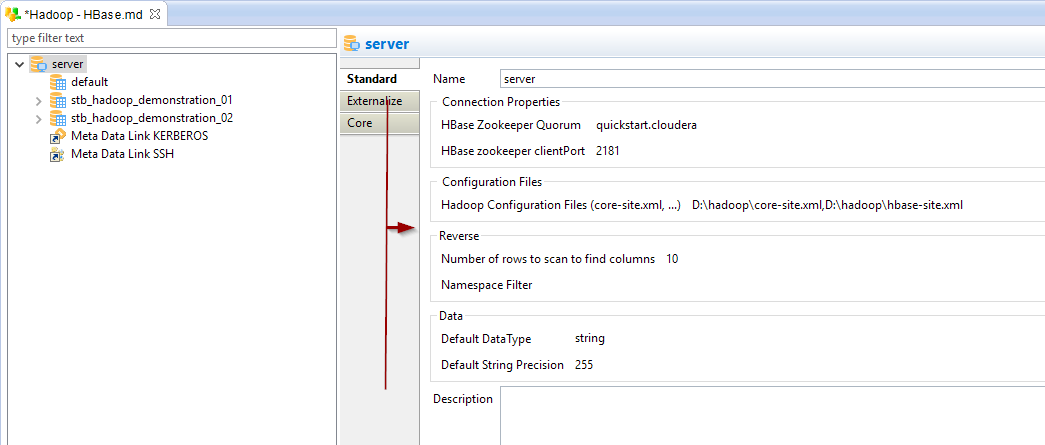
Task: Select Meta Data Link SSH item
Action: (123, 154)
